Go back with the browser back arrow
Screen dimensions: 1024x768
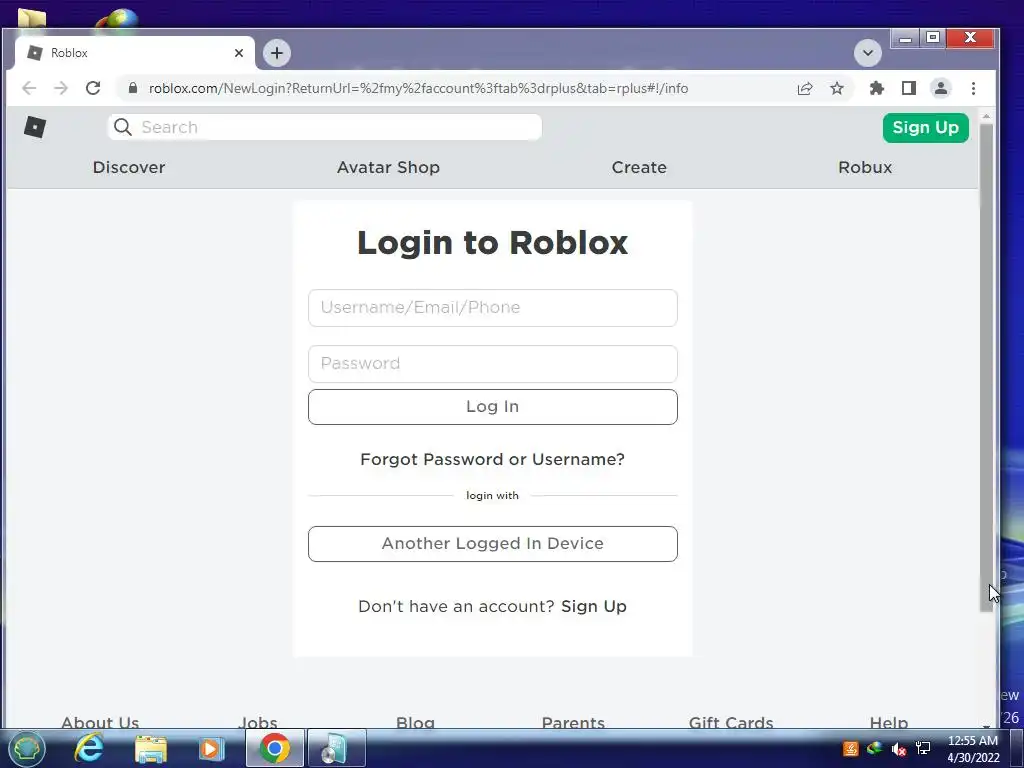tap(29, 88)
